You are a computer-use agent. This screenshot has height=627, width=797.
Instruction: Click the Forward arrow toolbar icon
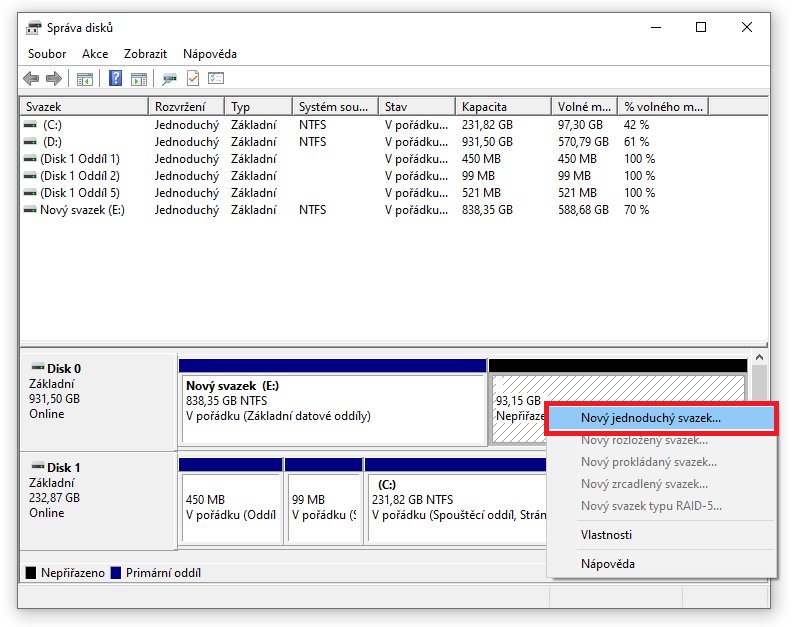(53, 78)
